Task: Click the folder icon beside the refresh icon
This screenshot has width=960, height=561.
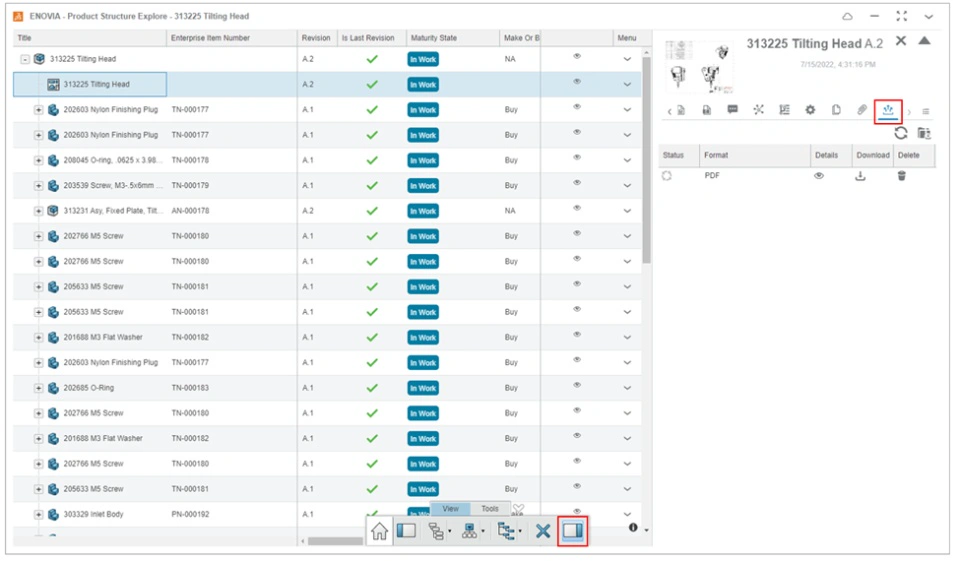Action: [x=924, y=133]
